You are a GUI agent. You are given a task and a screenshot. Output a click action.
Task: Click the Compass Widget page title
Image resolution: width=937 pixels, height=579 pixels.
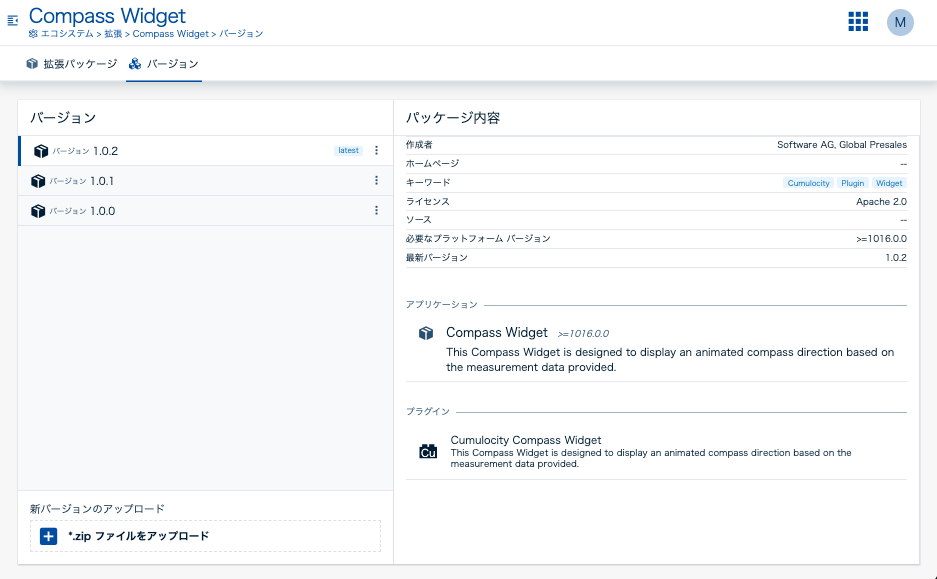[107, 16]
